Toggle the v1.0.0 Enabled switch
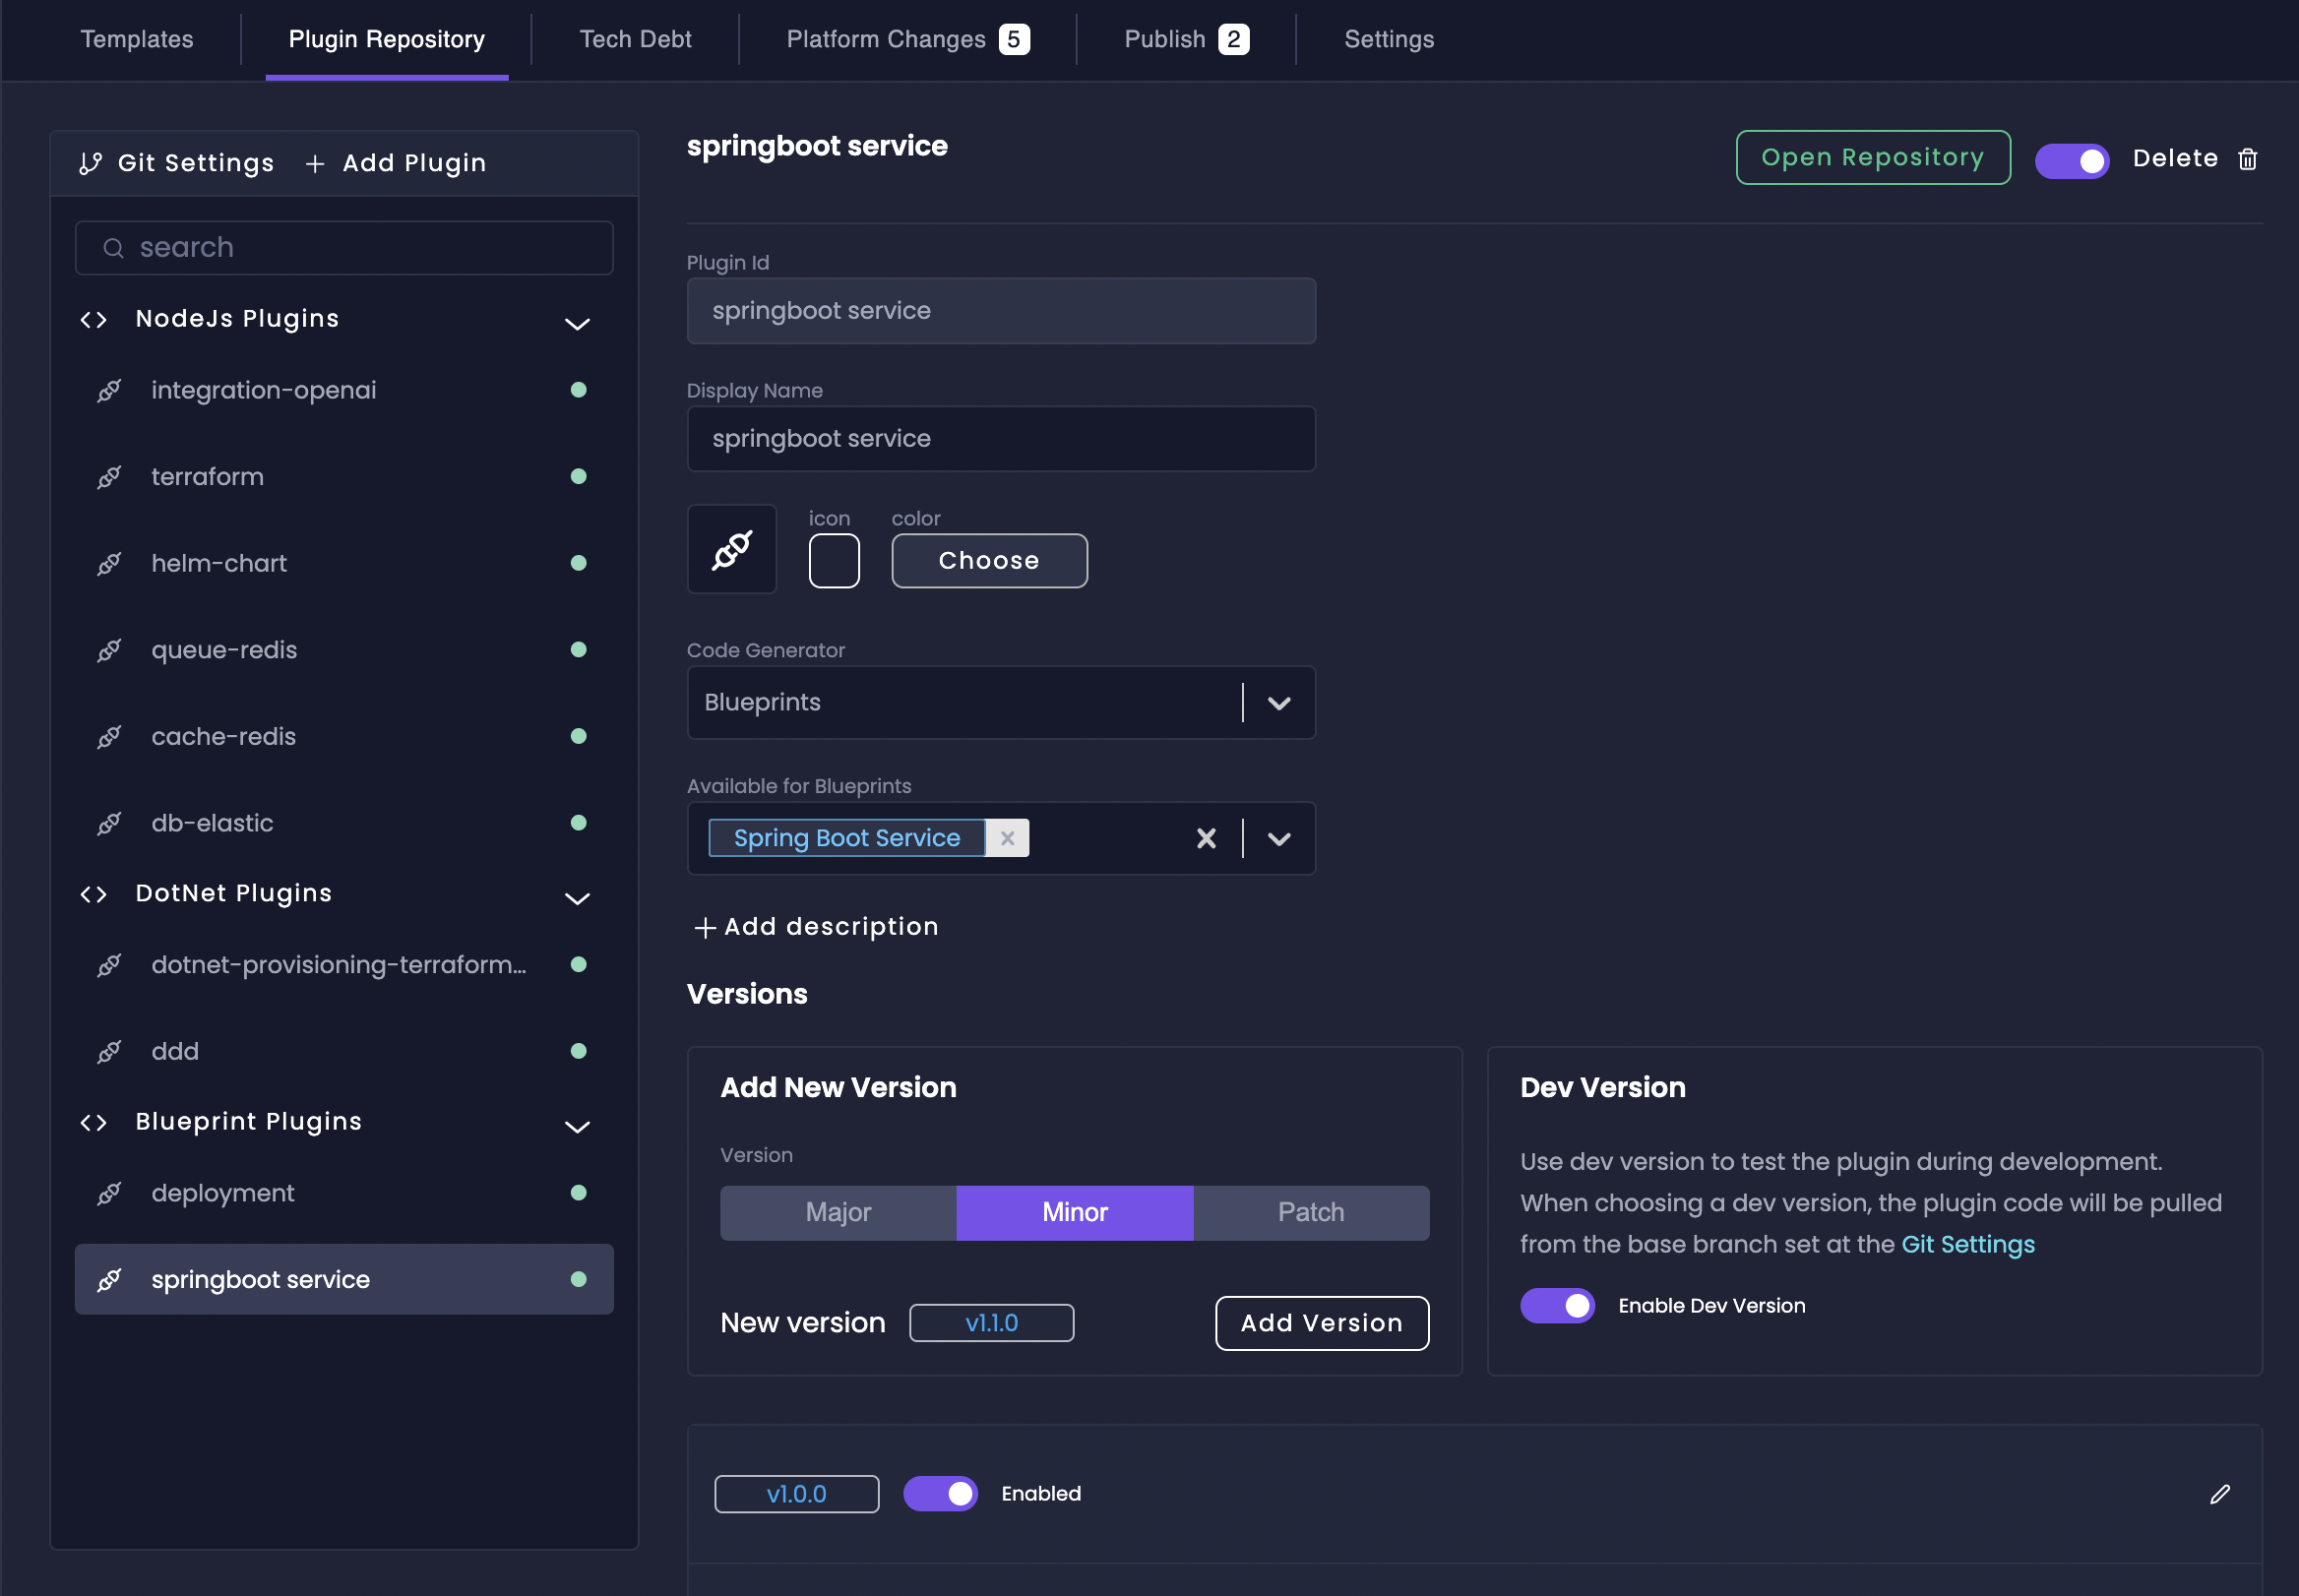 (940, 1493)
